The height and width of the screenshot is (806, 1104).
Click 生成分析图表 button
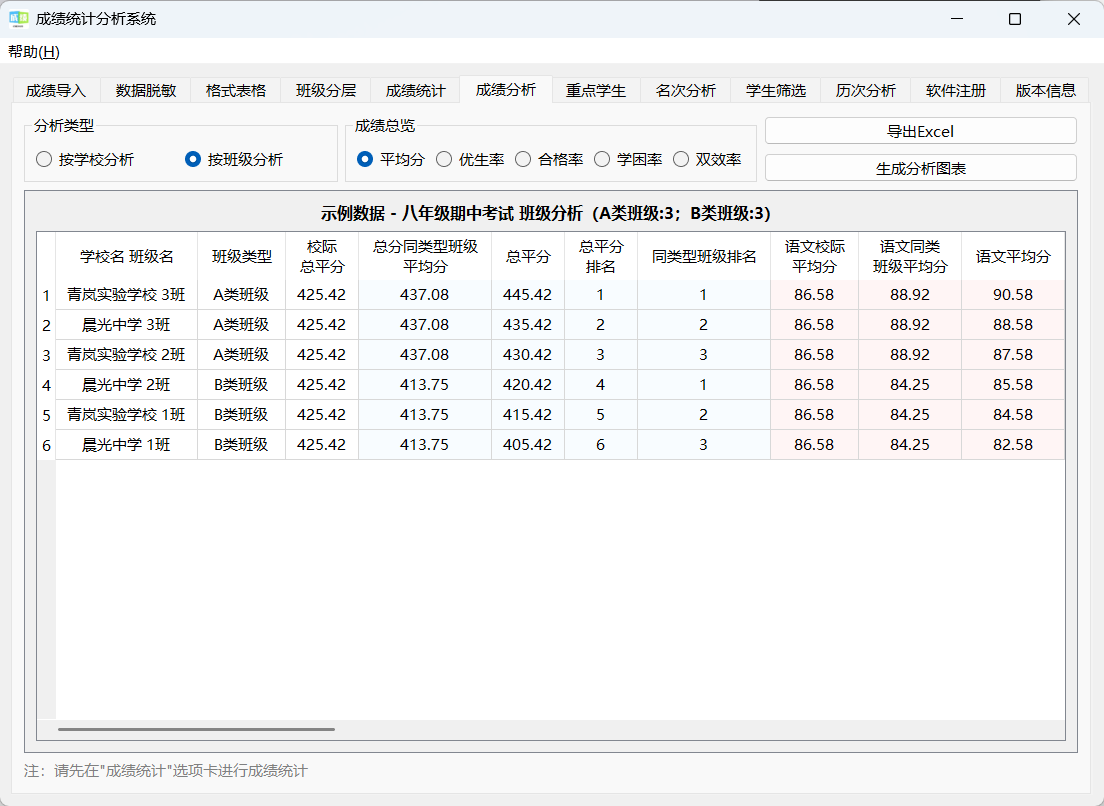pos(921,168)
